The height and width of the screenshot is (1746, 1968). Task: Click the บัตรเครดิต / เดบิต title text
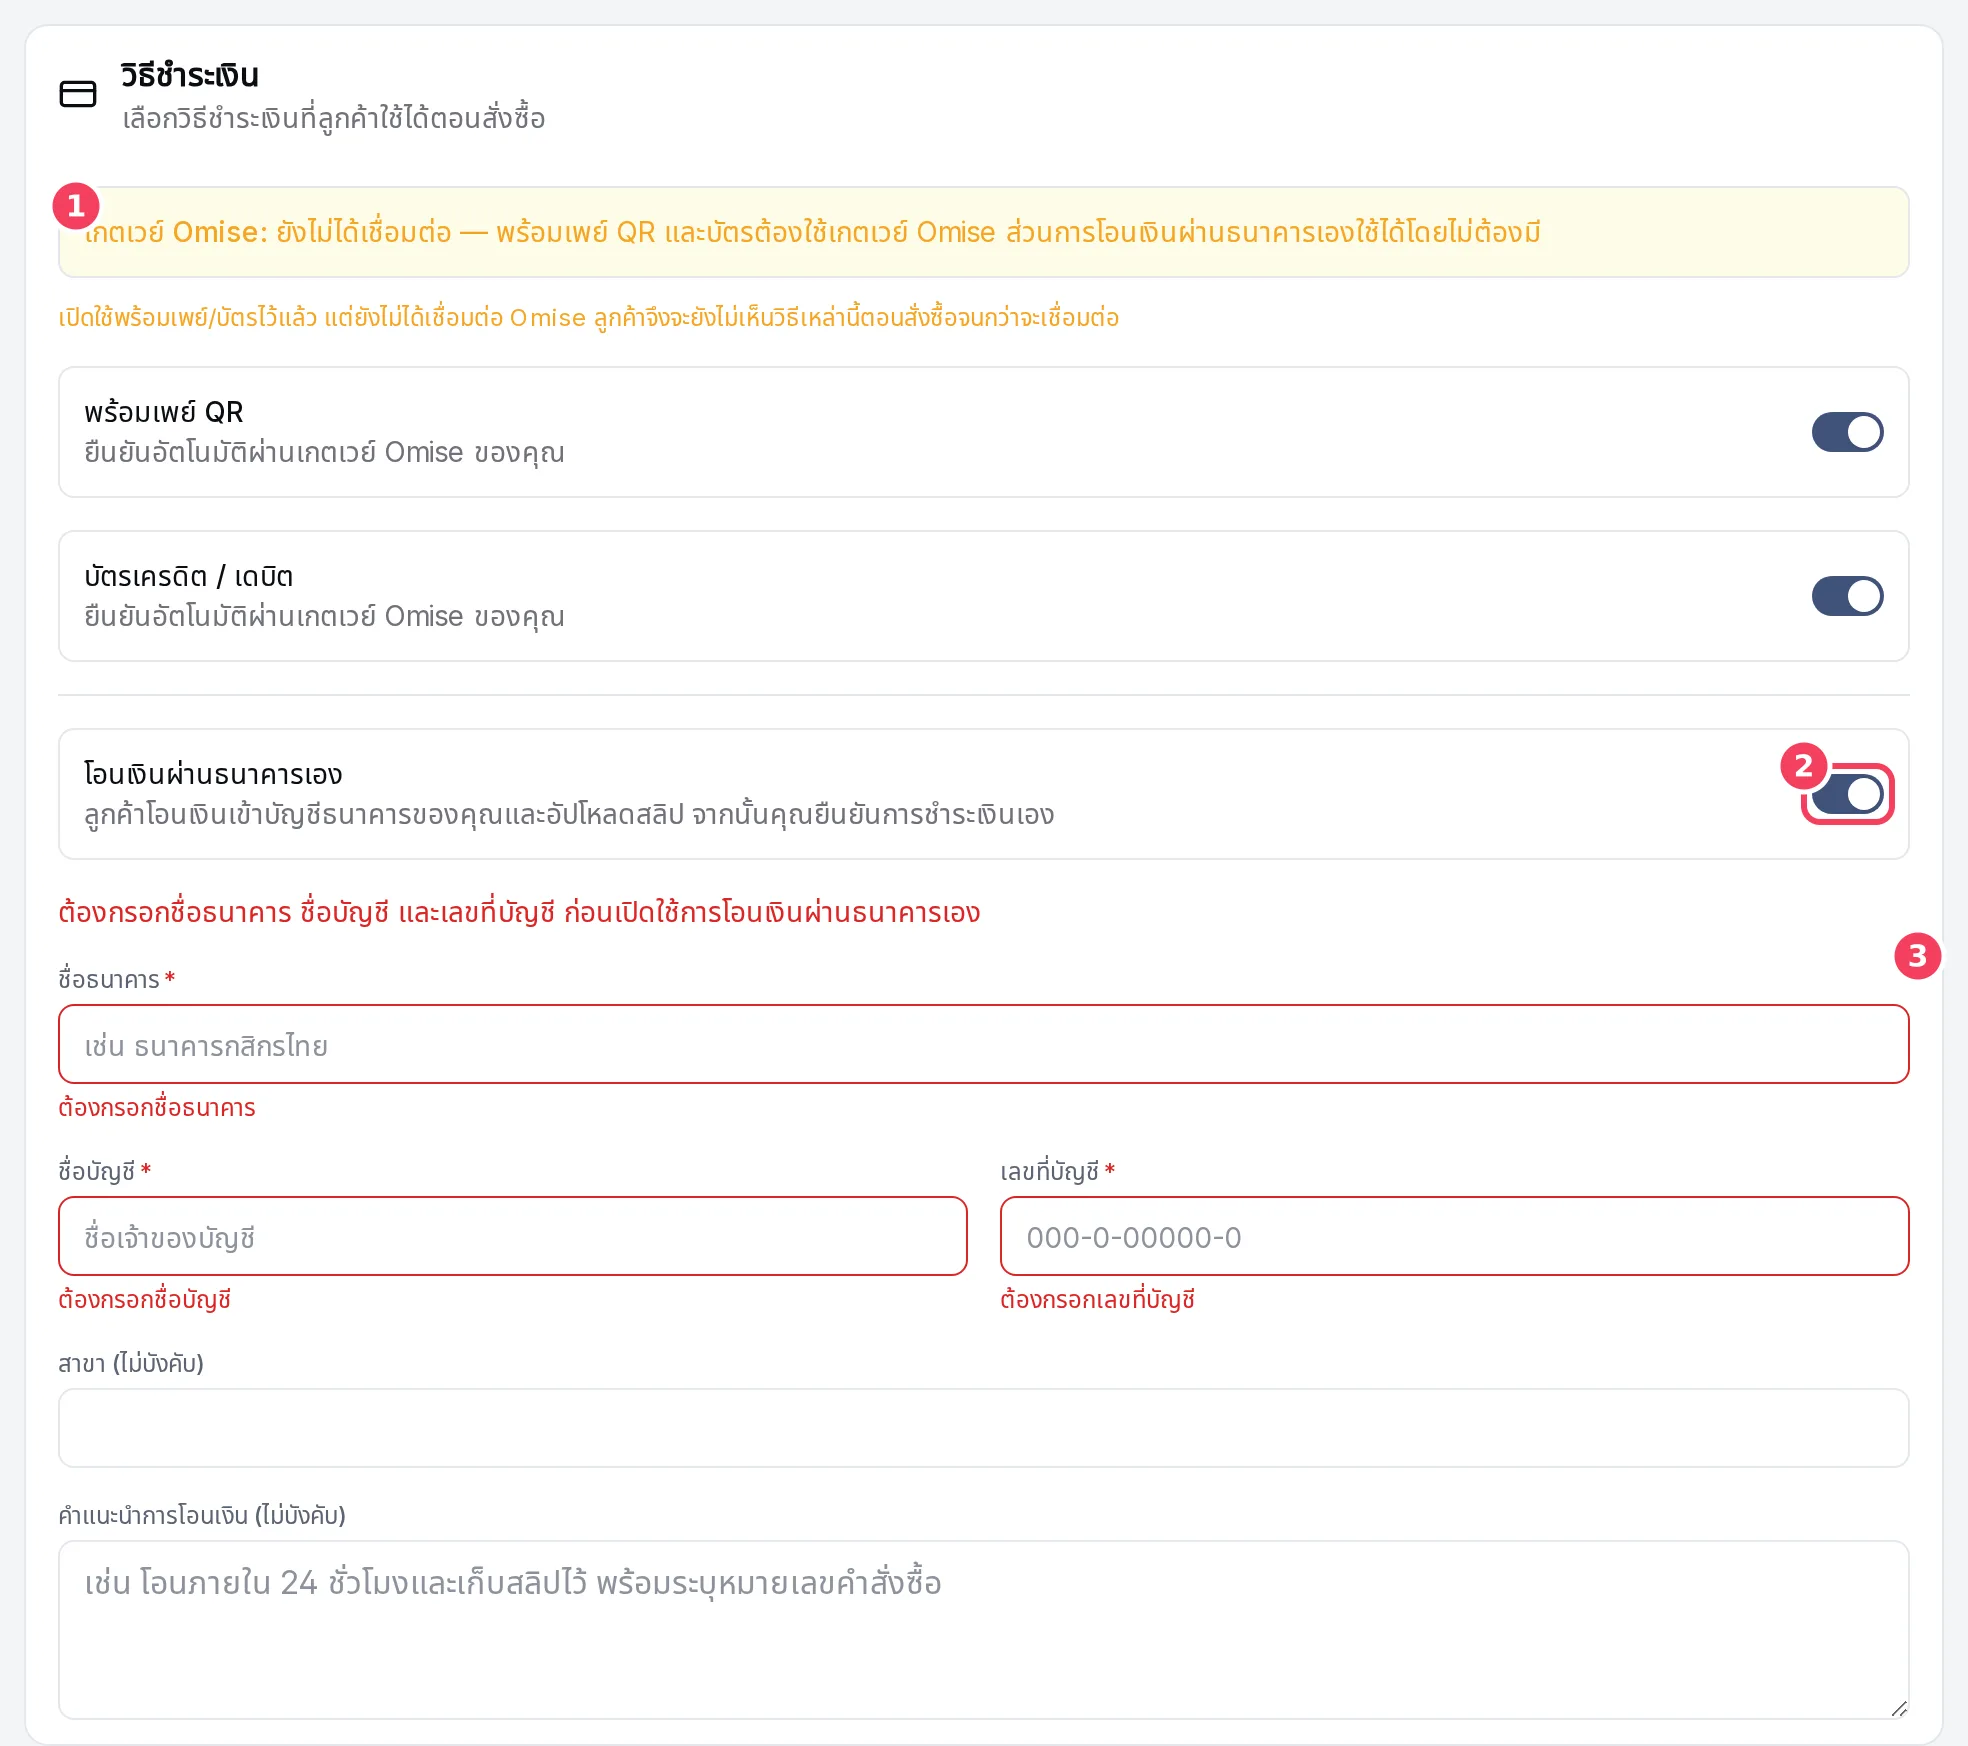(189, 577)
